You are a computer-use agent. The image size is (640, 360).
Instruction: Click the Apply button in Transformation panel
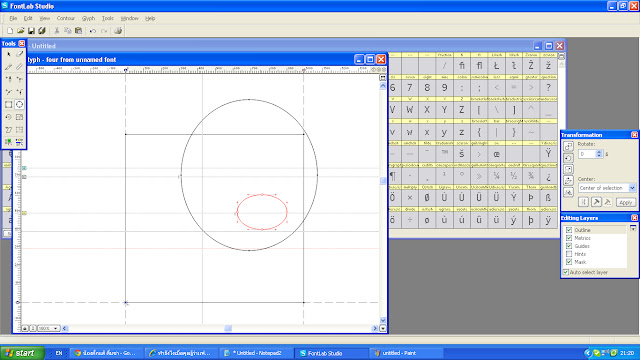[x=626, y=202]
